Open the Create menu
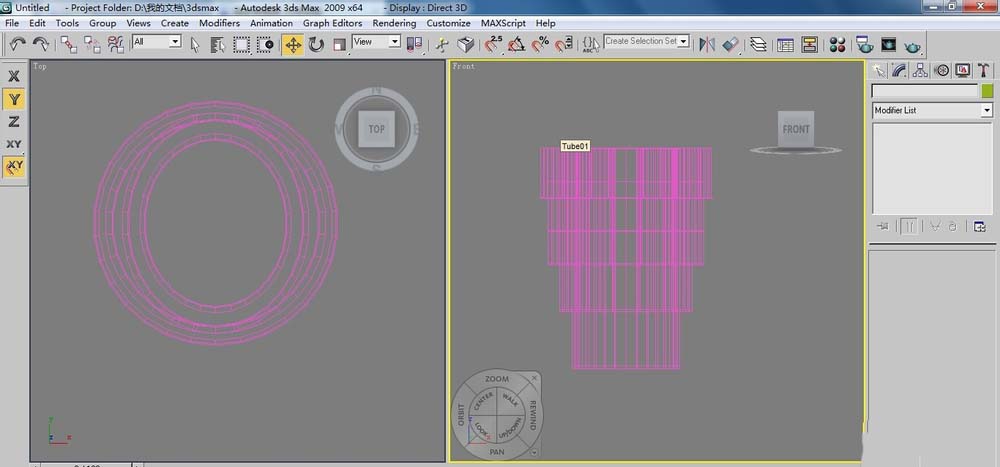1000x467 pixels. 175,23
